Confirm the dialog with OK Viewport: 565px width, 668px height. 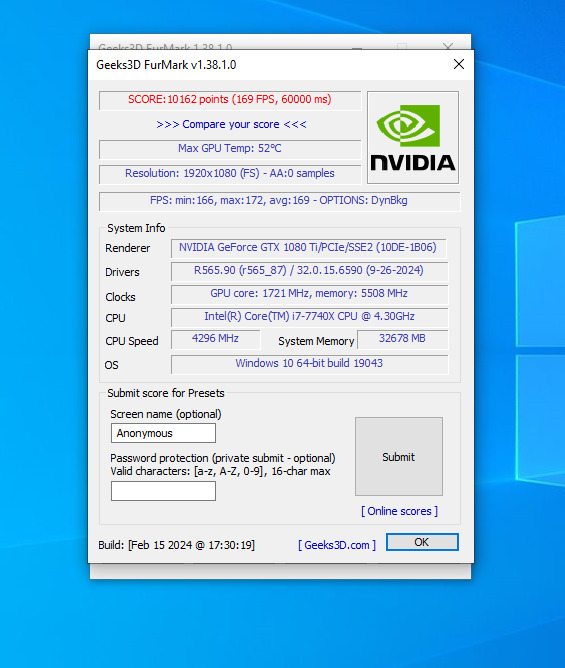coord(422,542)
